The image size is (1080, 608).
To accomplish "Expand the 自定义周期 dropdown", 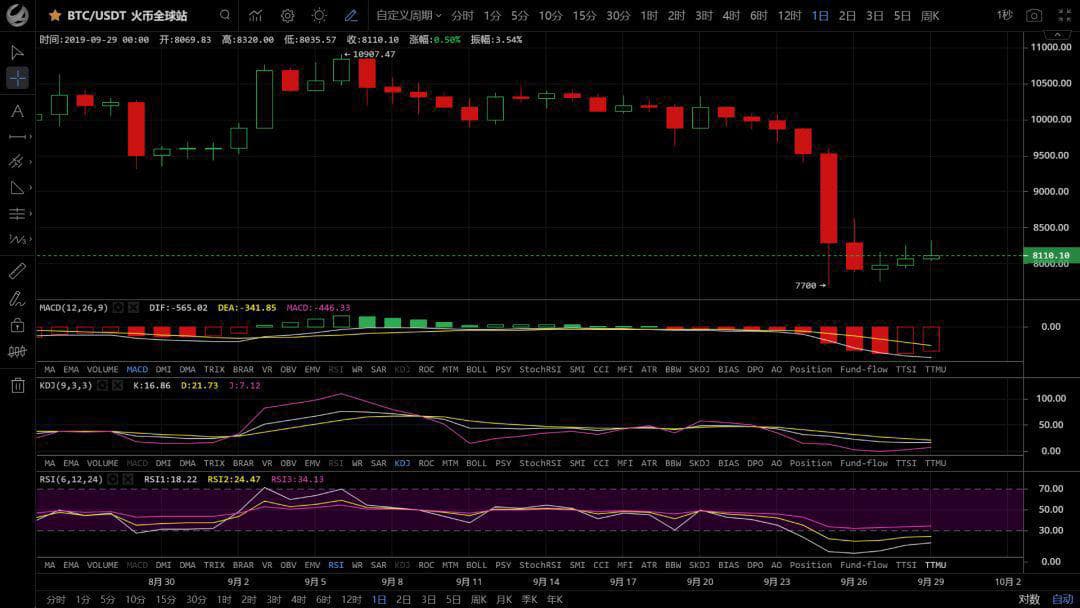I will (x=408, y=16).
